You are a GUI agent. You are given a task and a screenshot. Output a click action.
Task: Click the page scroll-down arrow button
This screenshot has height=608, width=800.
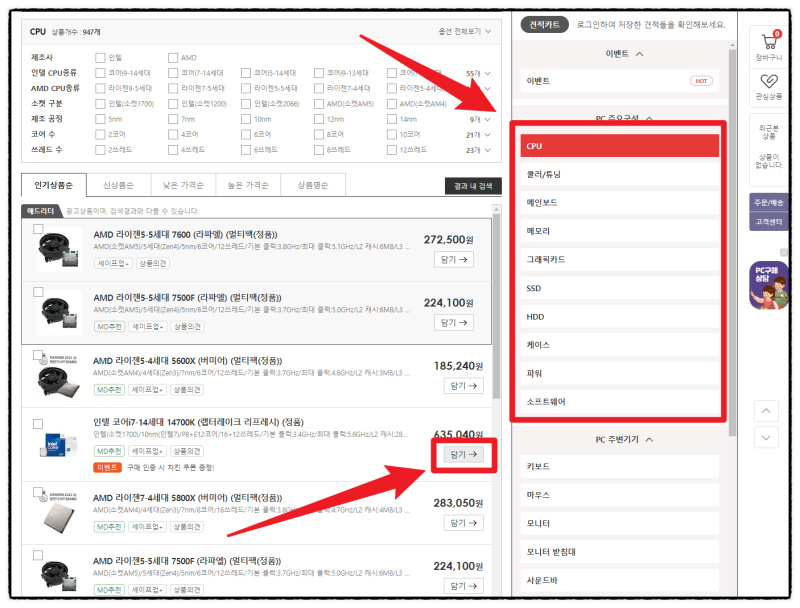tap(766, 438)
